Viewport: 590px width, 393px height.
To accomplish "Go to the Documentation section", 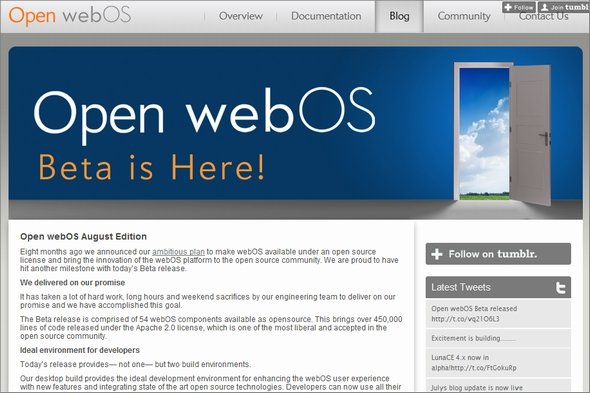I will pyautogui.click(x=326, y=16).
